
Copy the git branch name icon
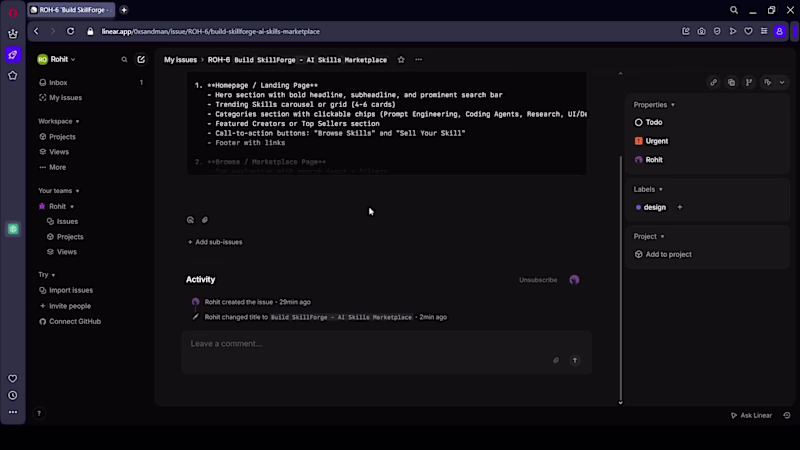coord(748,82)
